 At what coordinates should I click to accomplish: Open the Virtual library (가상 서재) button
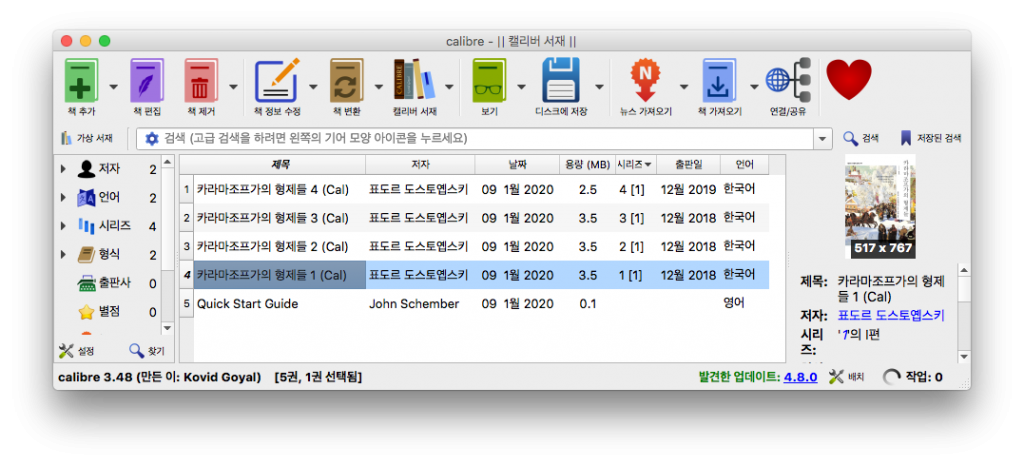coord(86,138)
